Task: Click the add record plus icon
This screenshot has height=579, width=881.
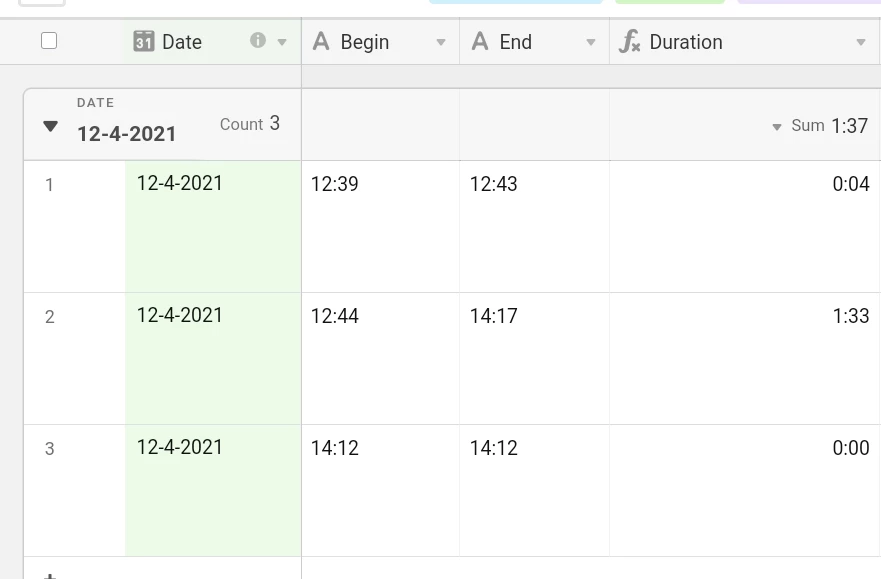Action: pyautogui.click(x=49, y=576)
